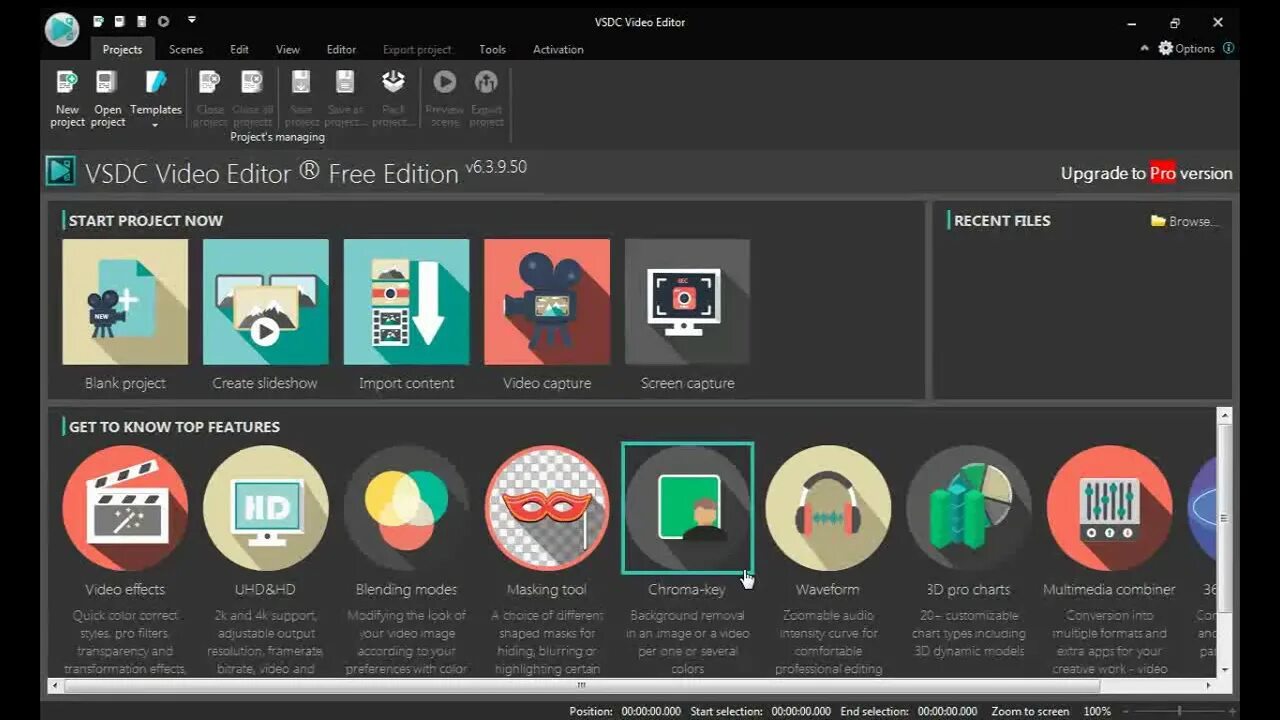The image size is (1280, 720).
Task: Click Upgrade to Pro version link
Action: (x=1147, y=173)
